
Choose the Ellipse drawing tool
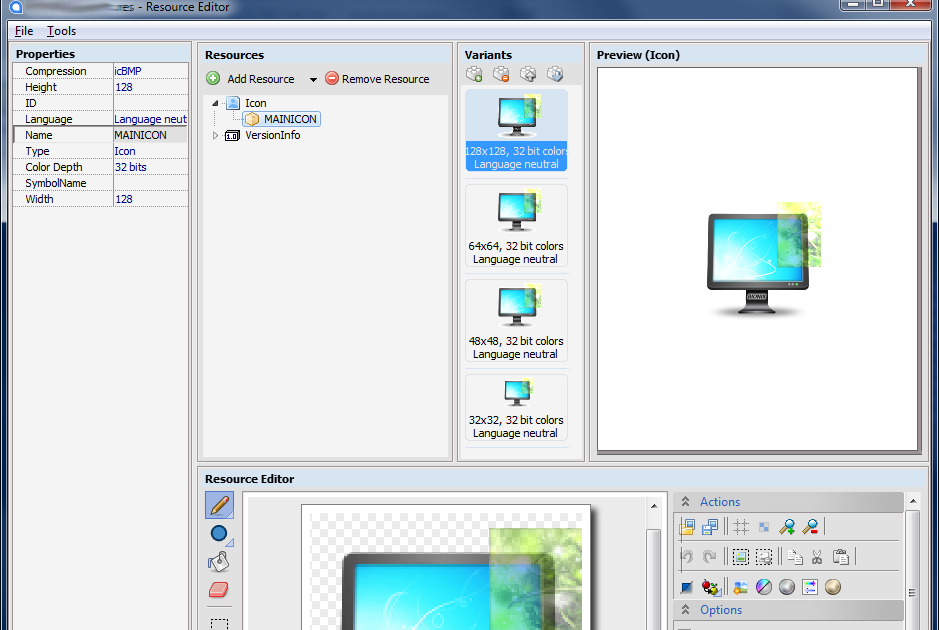click(218, 533)
